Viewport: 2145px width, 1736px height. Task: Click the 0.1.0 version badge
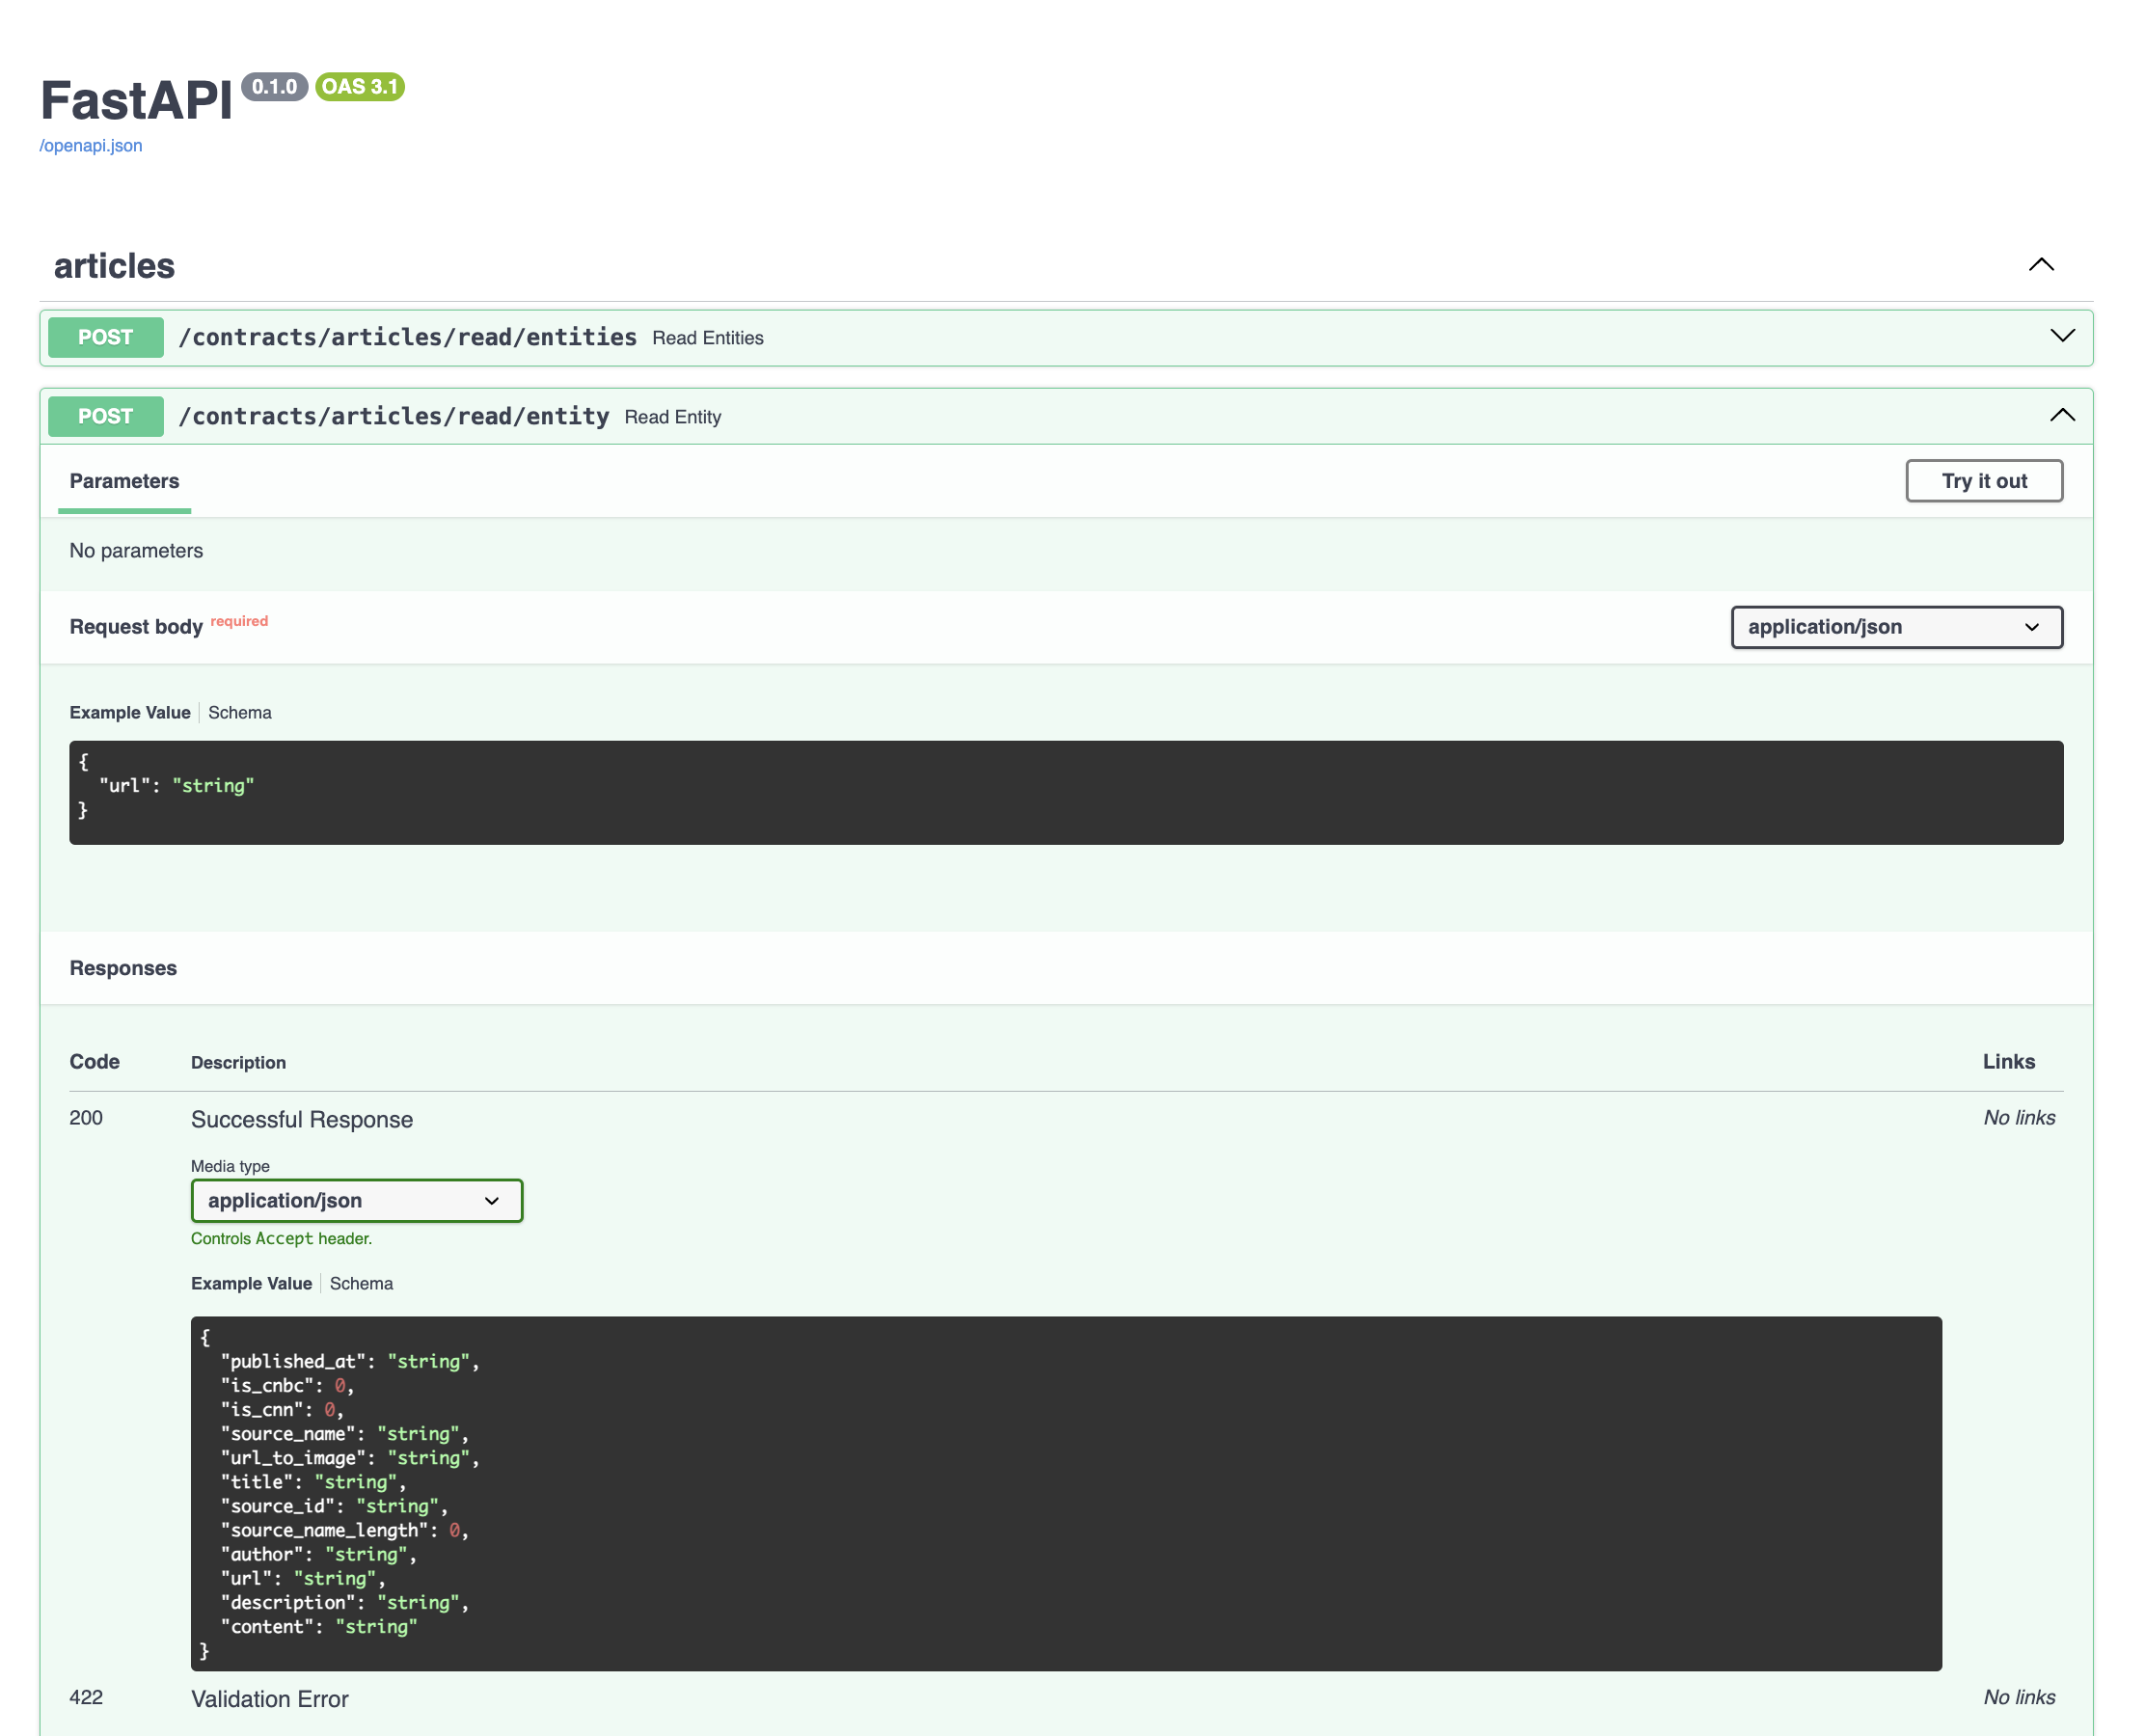tap(274, 87)
